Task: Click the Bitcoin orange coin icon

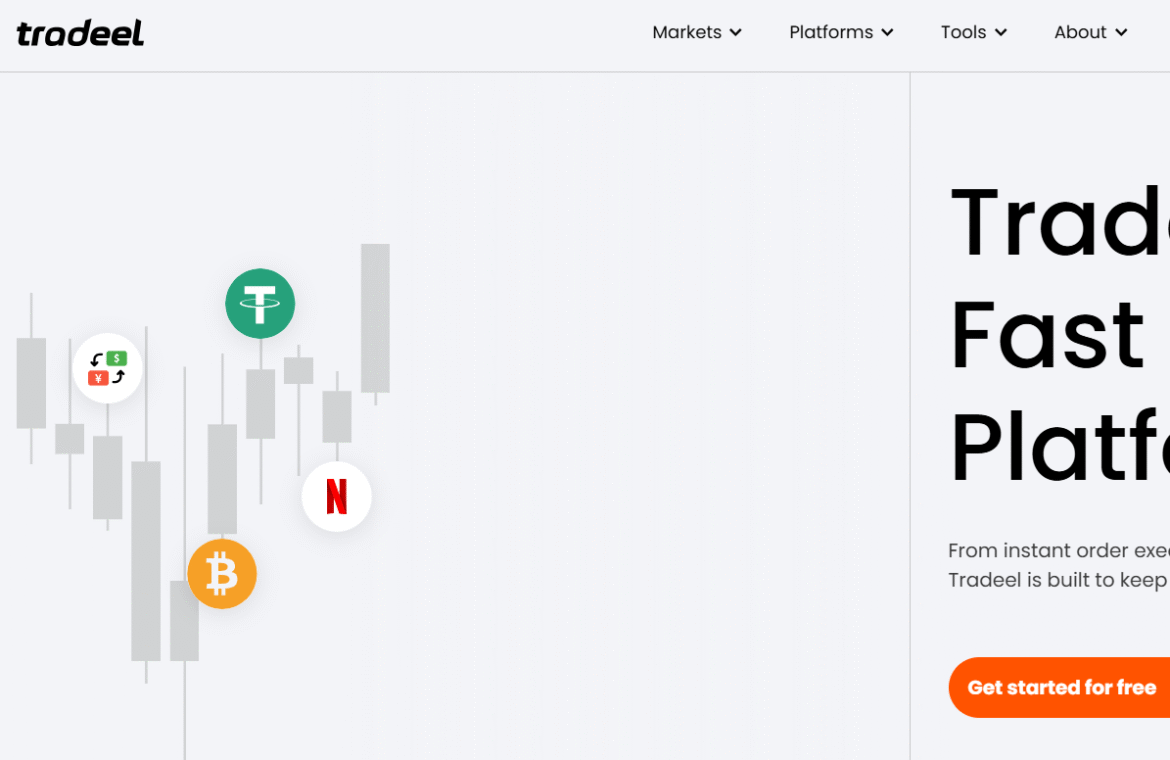Action: (222, 574)
